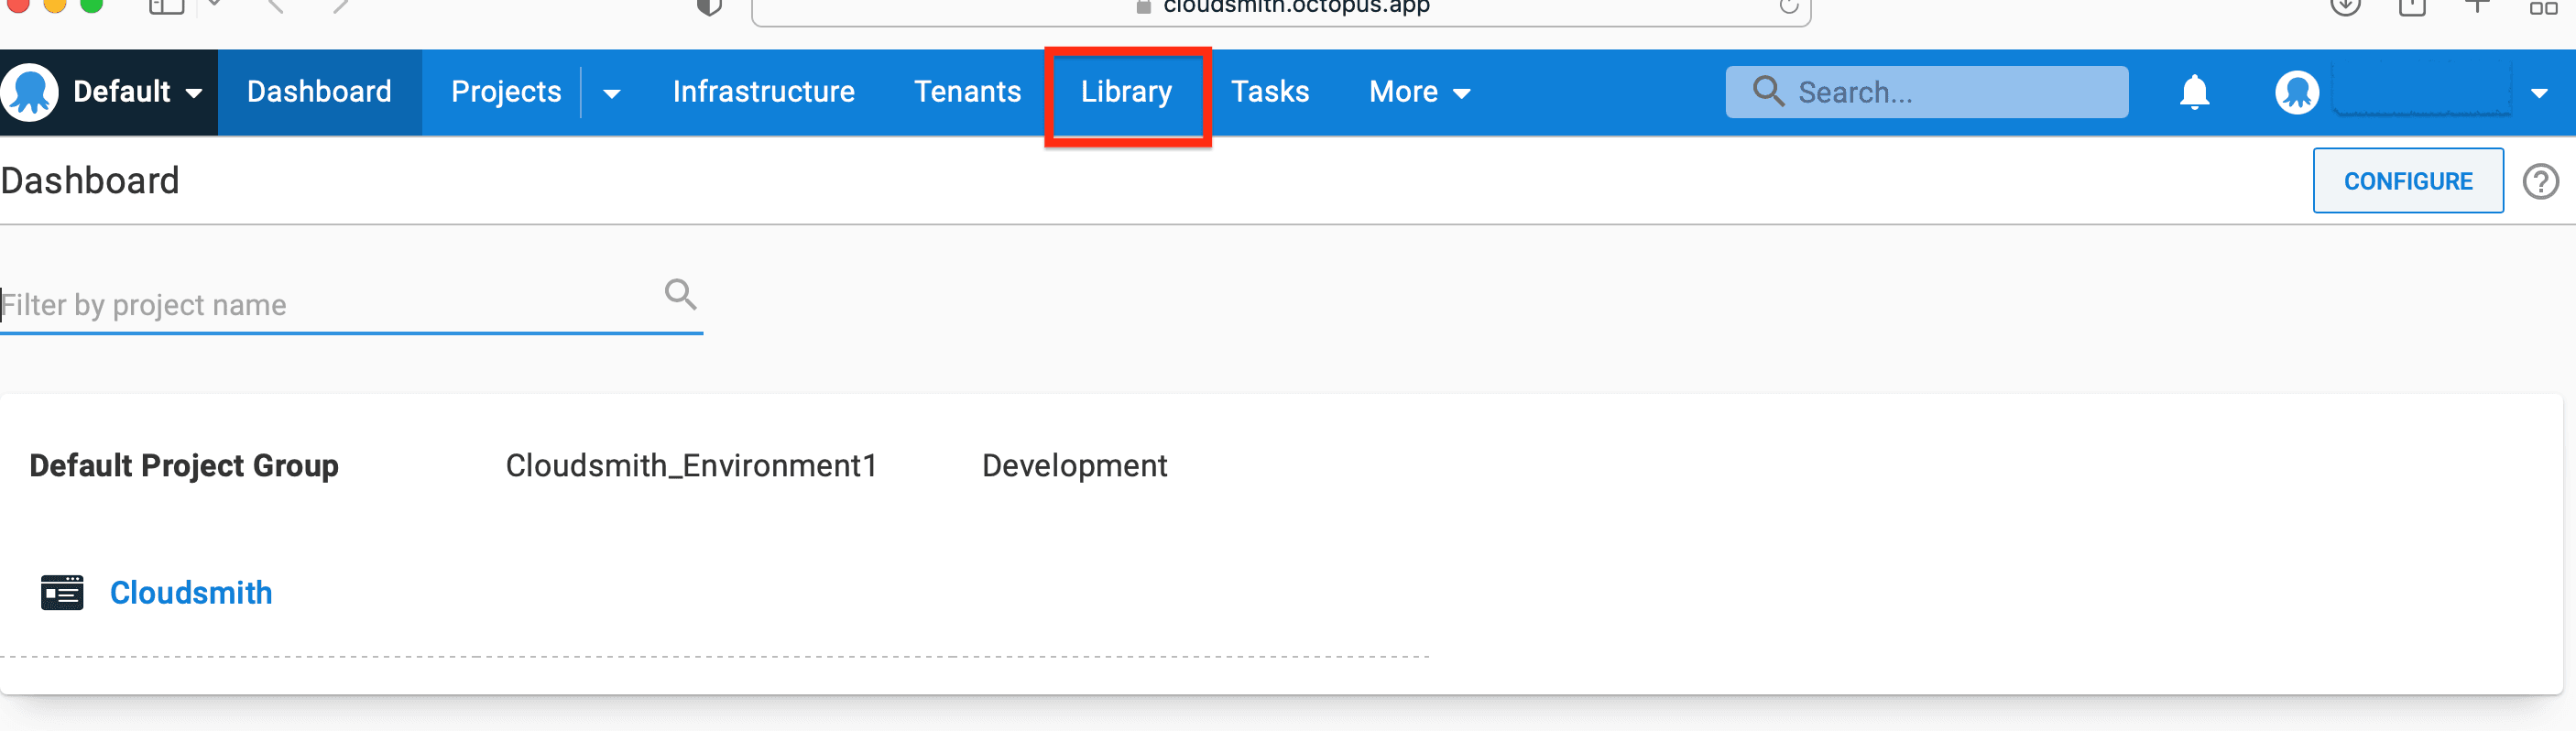This screenshot has height=731, width=2576.
Task: Click the user avatar icon
Action: 2296,93
